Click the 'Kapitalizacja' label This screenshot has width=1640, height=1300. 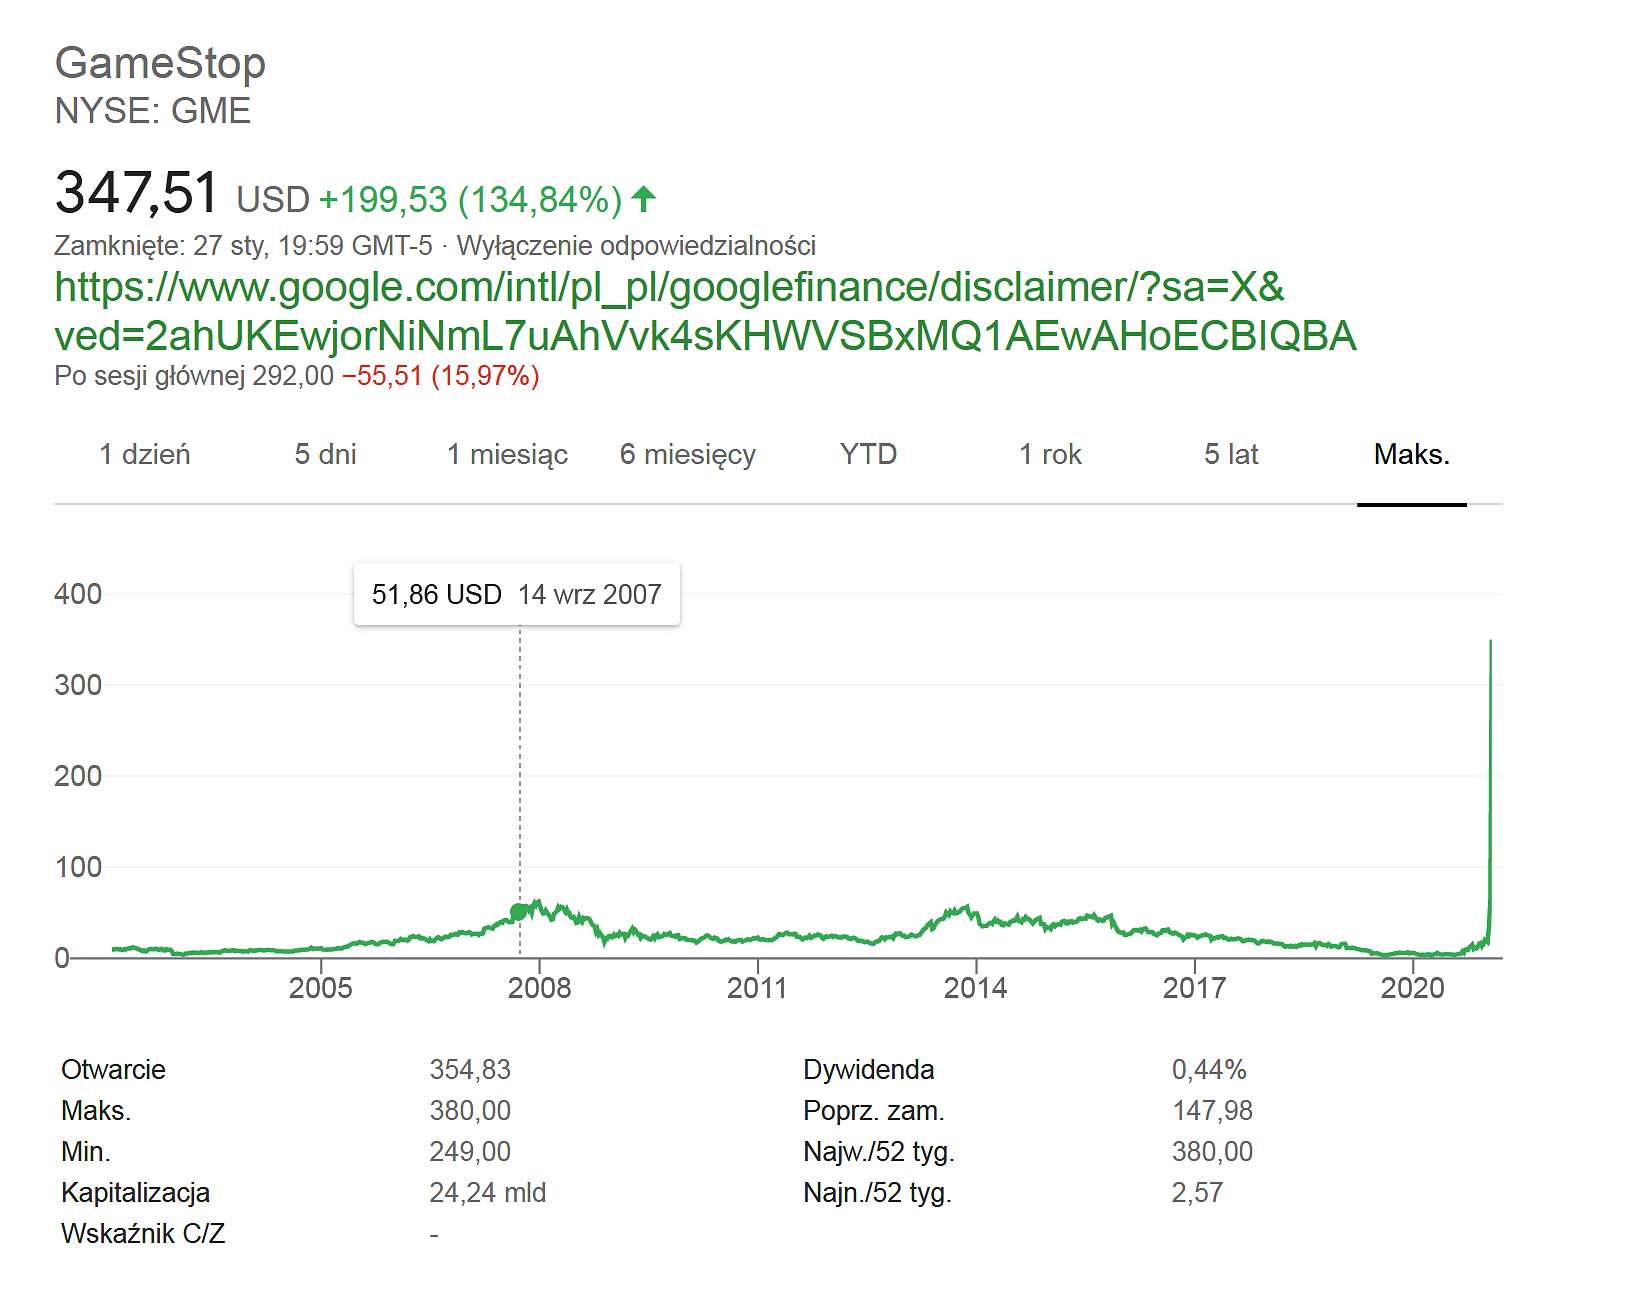[135, 1193]
